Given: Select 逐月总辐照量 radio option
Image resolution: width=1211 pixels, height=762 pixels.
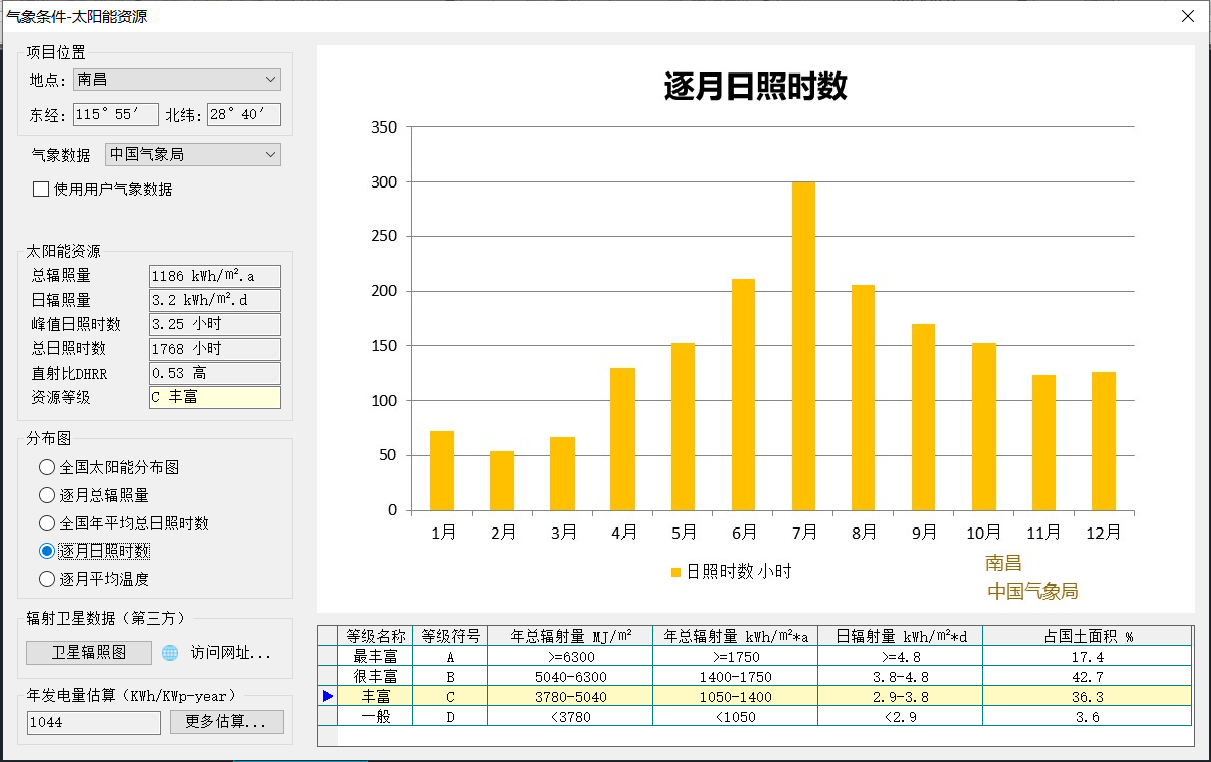Looking at the screenshot, I should coord(46,495).
